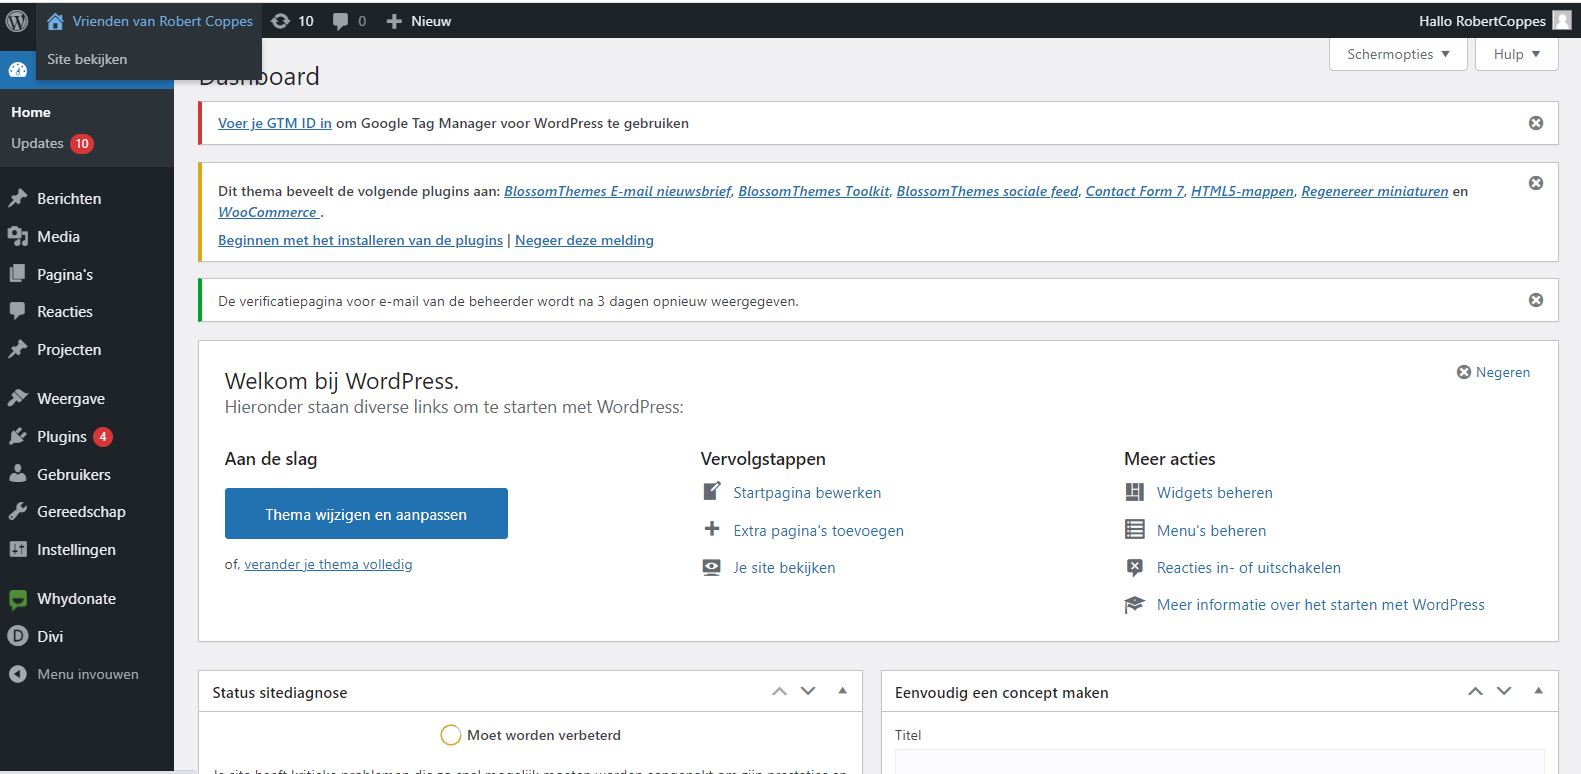Click the plus icon beside Extra pagina's toevoegen
1581x774 pixels.
pyautogui.click(x=711, y=529)
